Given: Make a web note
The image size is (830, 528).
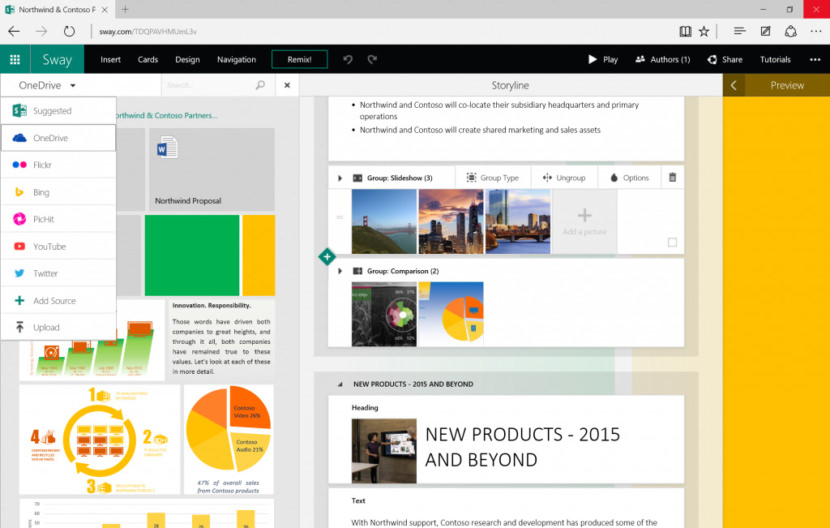Looking at the screenshot, I should coord(765,31).
